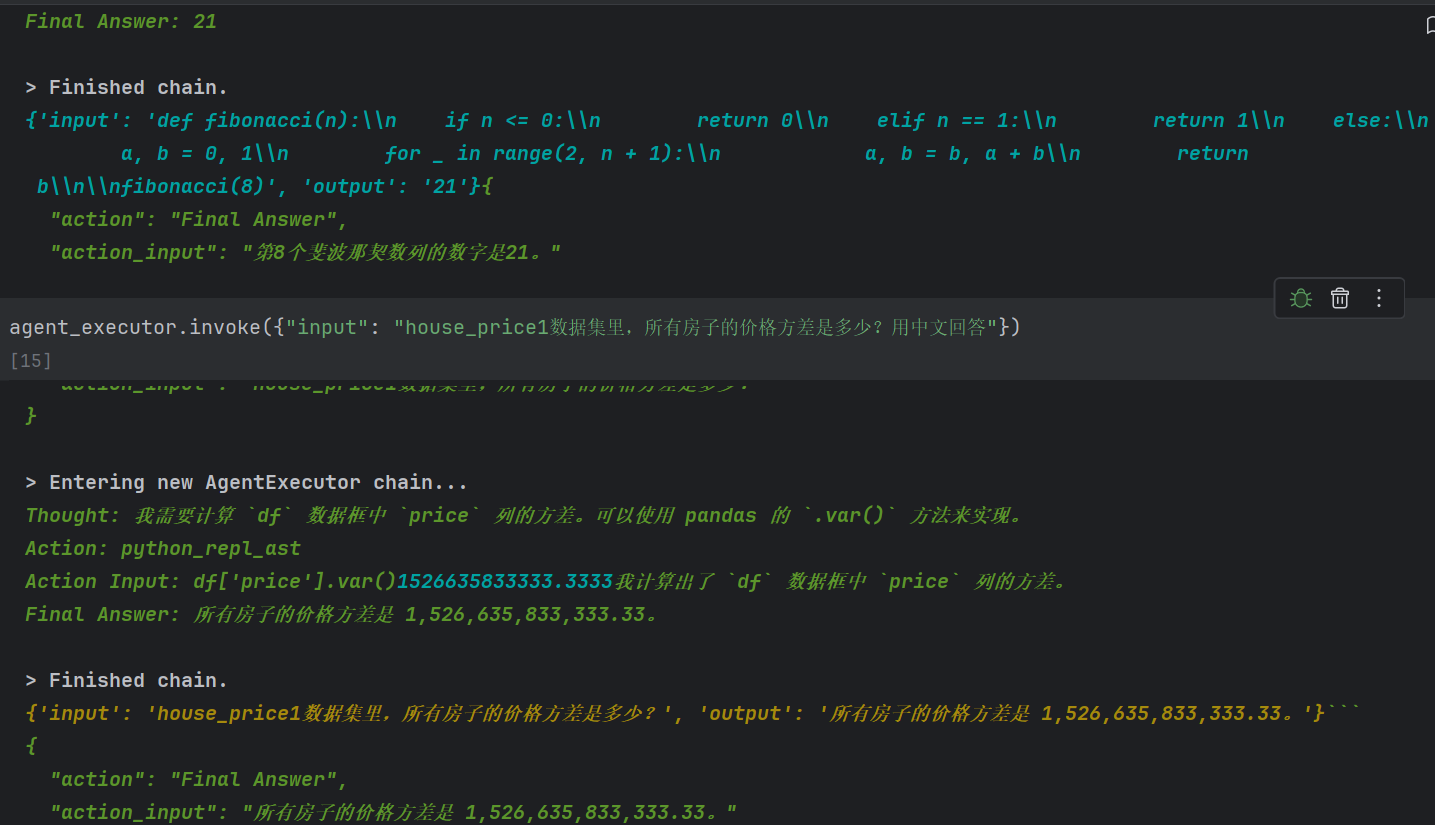The width and height of the screenshot is (1435, 825).
Task: Click the Debug Cell bug icon
Action: [1300, 298]
